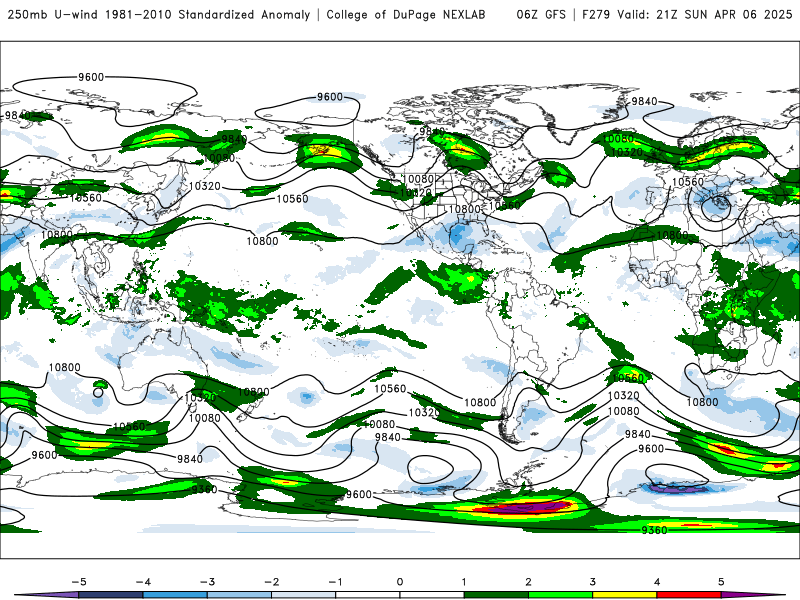The height and width of the screenshot is (600, 800).
Task: Click the '0' colorbar tick label
Action: tap(399, 582)
